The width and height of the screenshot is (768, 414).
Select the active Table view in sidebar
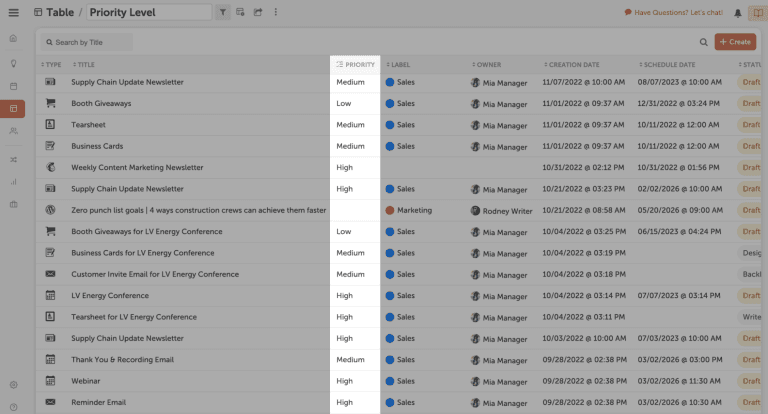13,108
